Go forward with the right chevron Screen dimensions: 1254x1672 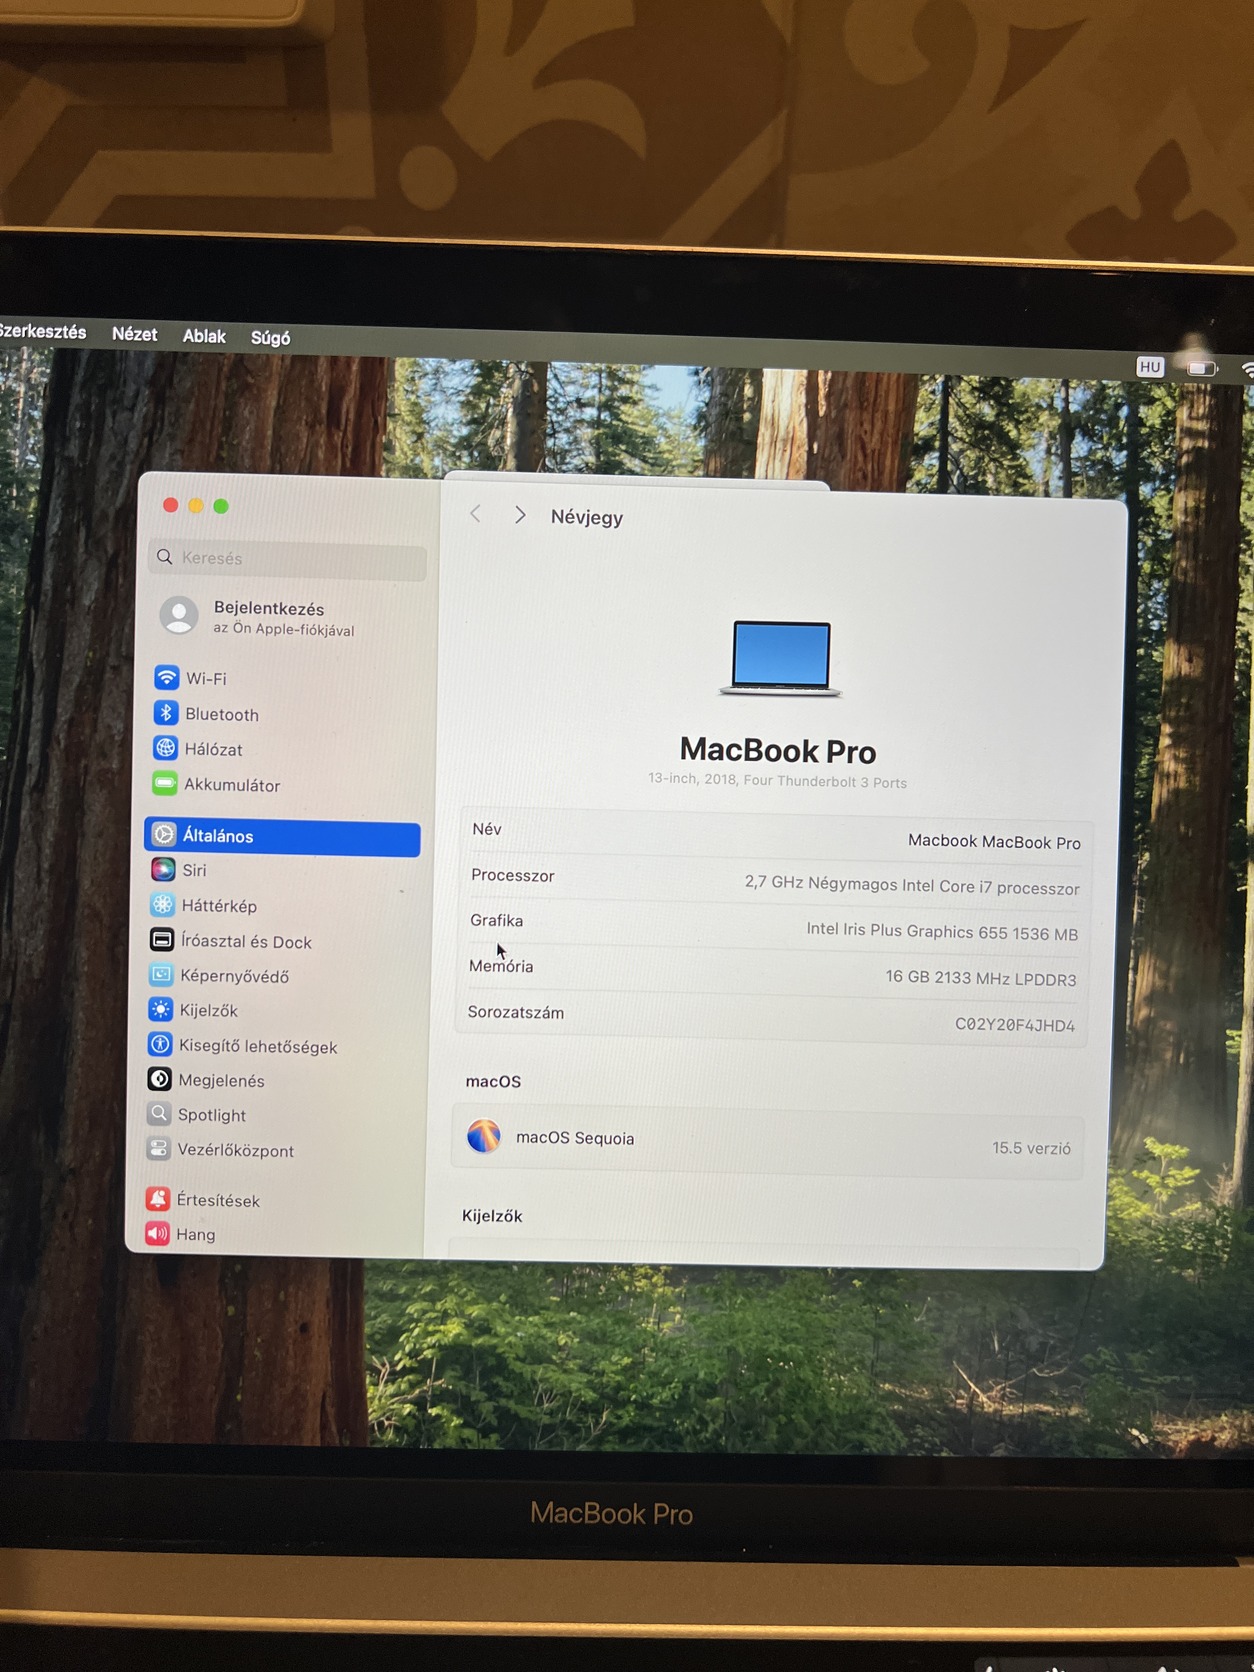point(520,515)
